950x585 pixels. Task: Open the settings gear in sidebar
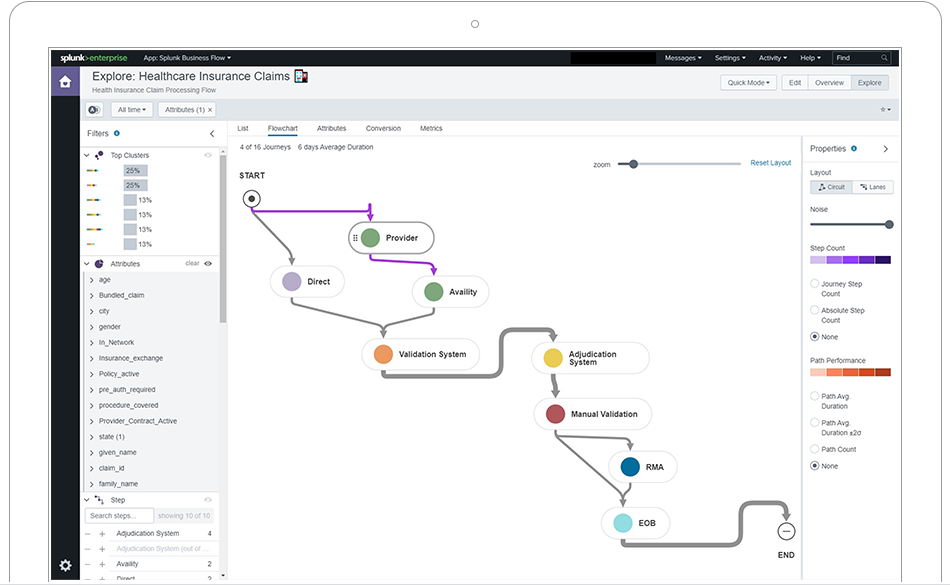[x=65, y=565]
